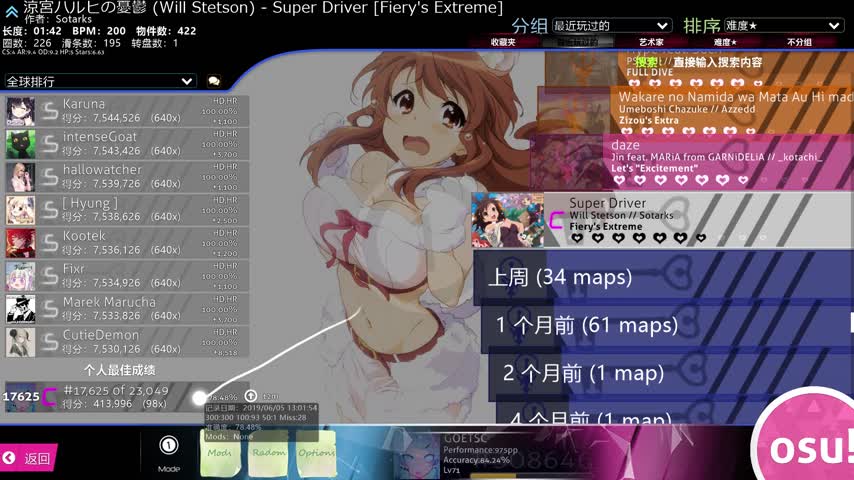This screenshot has width=854, height=480.
Task: Select hallowatcher's avatar
Action: pos(21,177)
